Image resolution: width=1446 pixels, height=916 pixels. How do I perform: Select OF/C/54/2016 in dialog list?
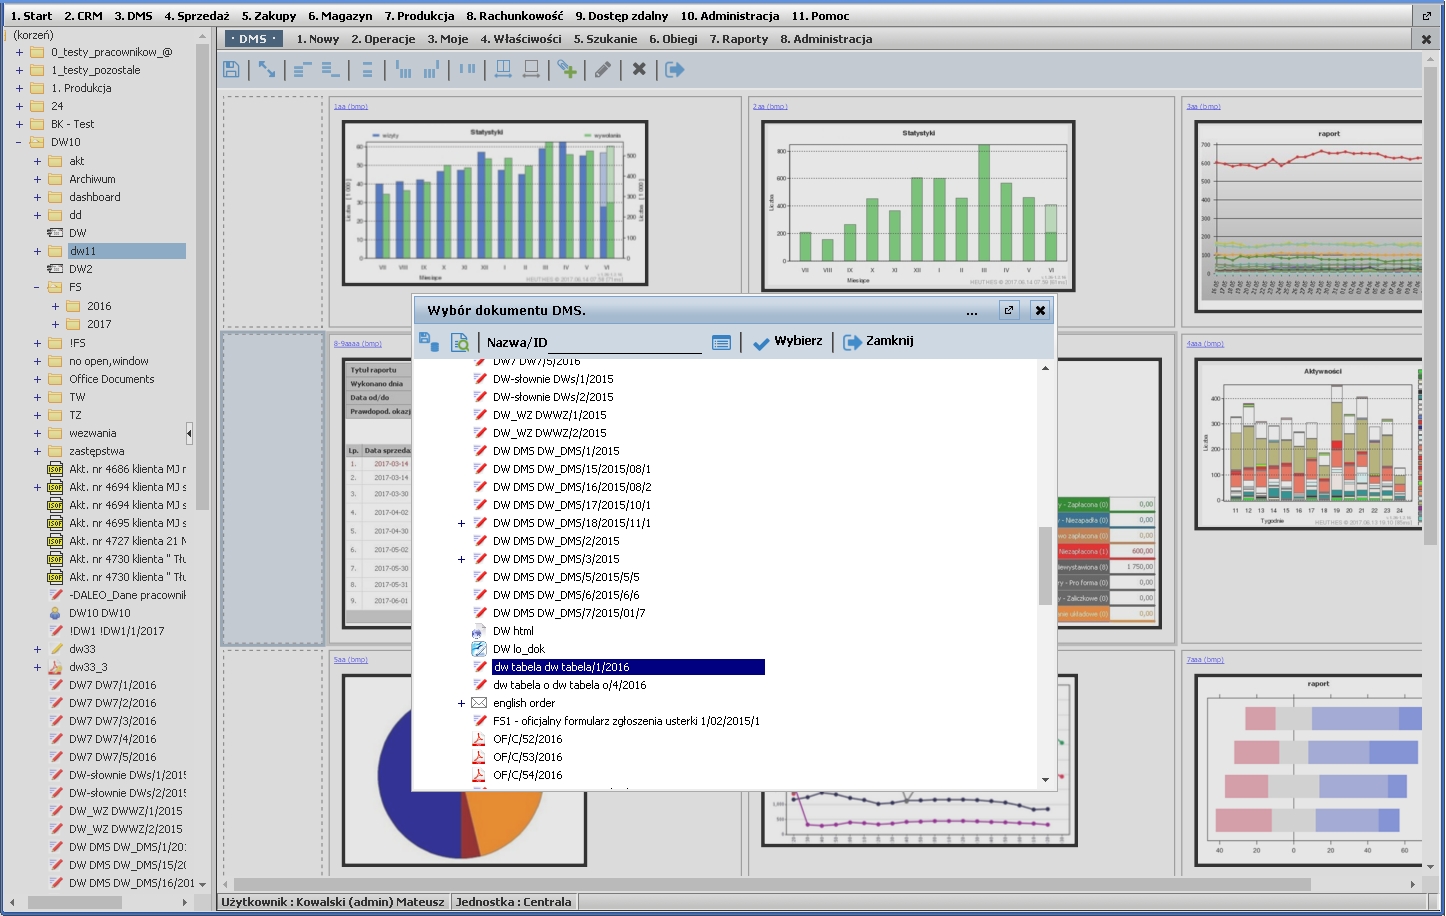(x=527, y=775)
